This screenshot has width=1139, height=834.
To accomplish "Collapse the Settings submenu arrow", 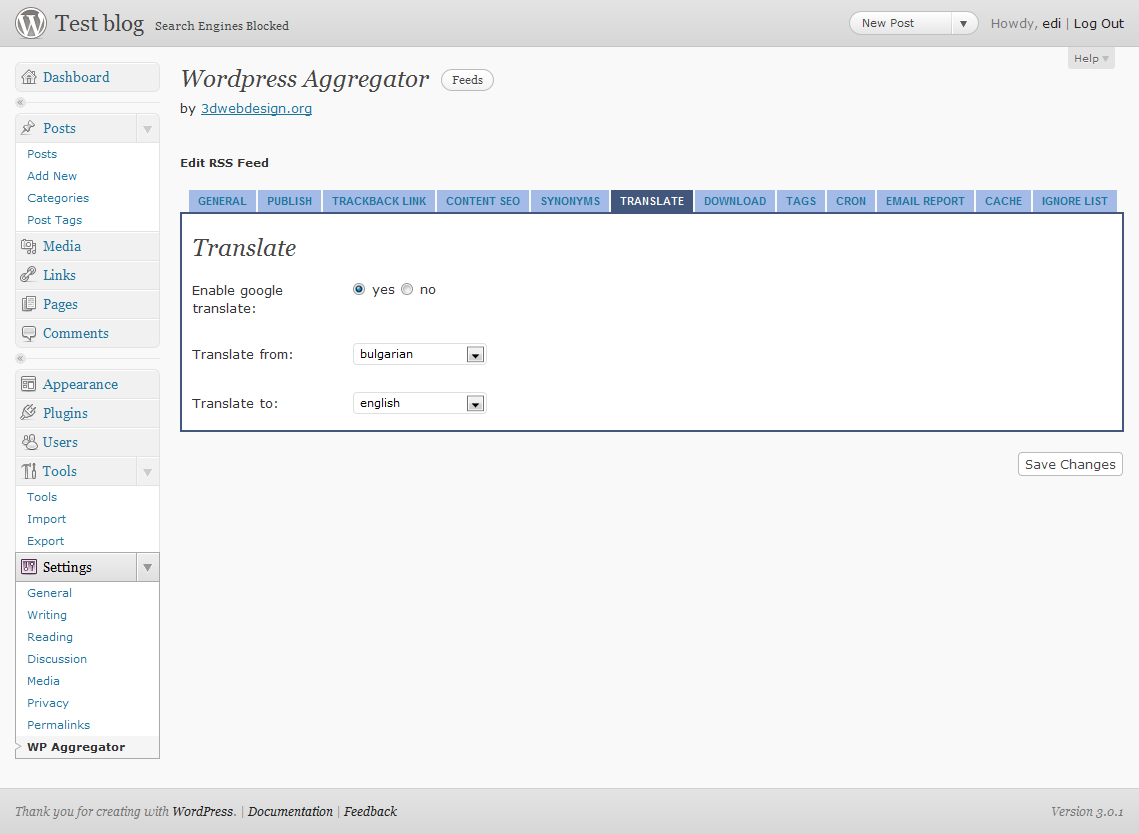I will (x=147, y=567).
